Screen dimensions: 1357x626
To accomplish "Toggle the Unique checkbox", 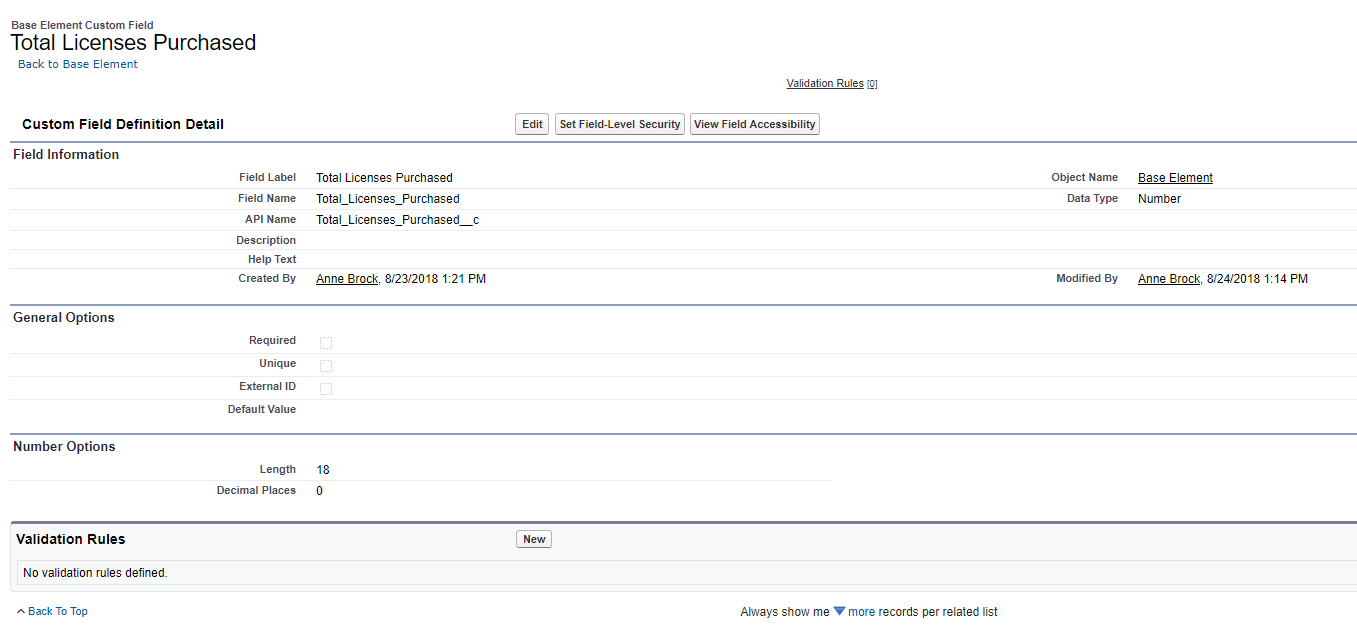I will tap(326, 366).
